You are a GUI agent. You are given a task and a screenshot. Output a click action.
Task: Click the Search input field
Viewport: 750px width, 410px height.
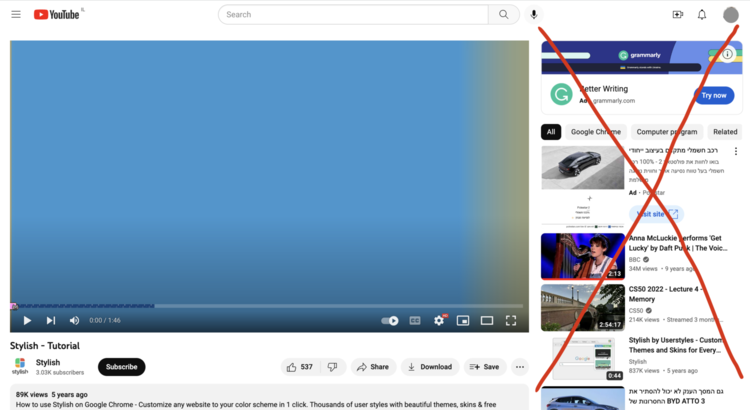point(353,14)
